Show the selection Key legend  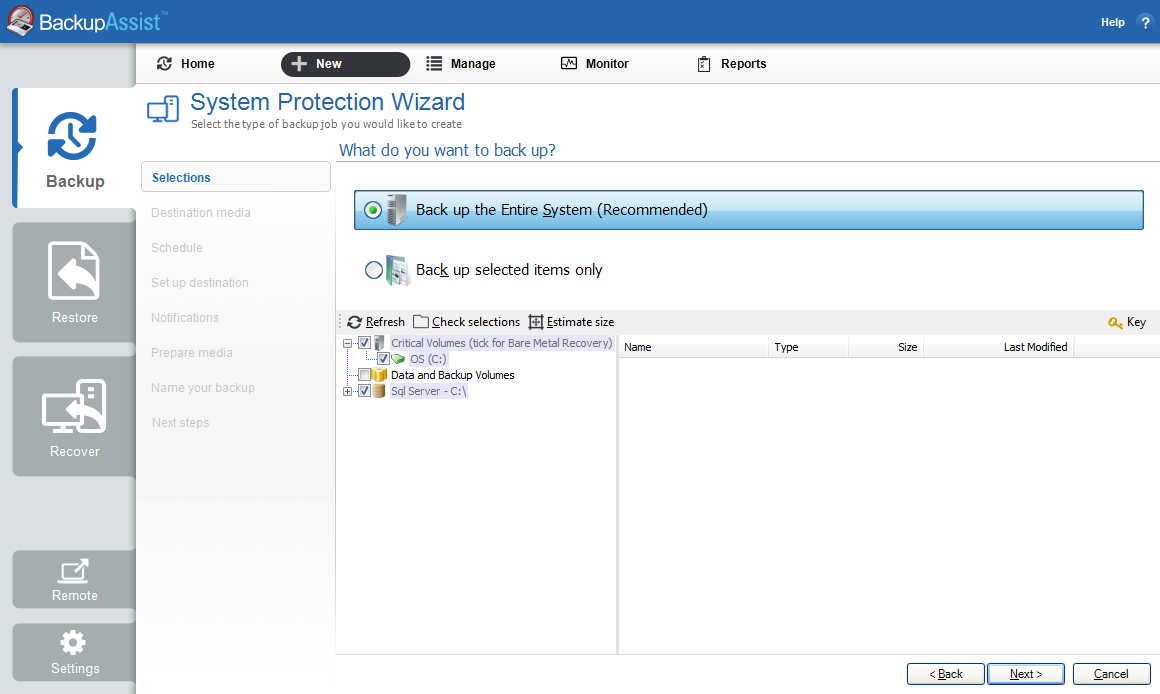coord(1127,322)
